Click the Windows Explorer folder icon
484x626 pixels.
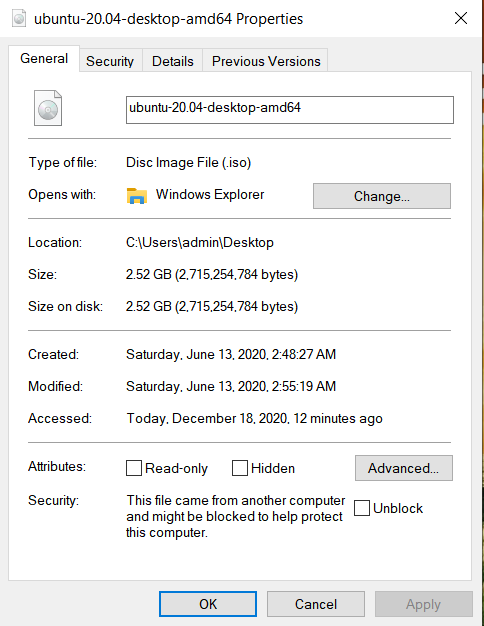point(137,196)
